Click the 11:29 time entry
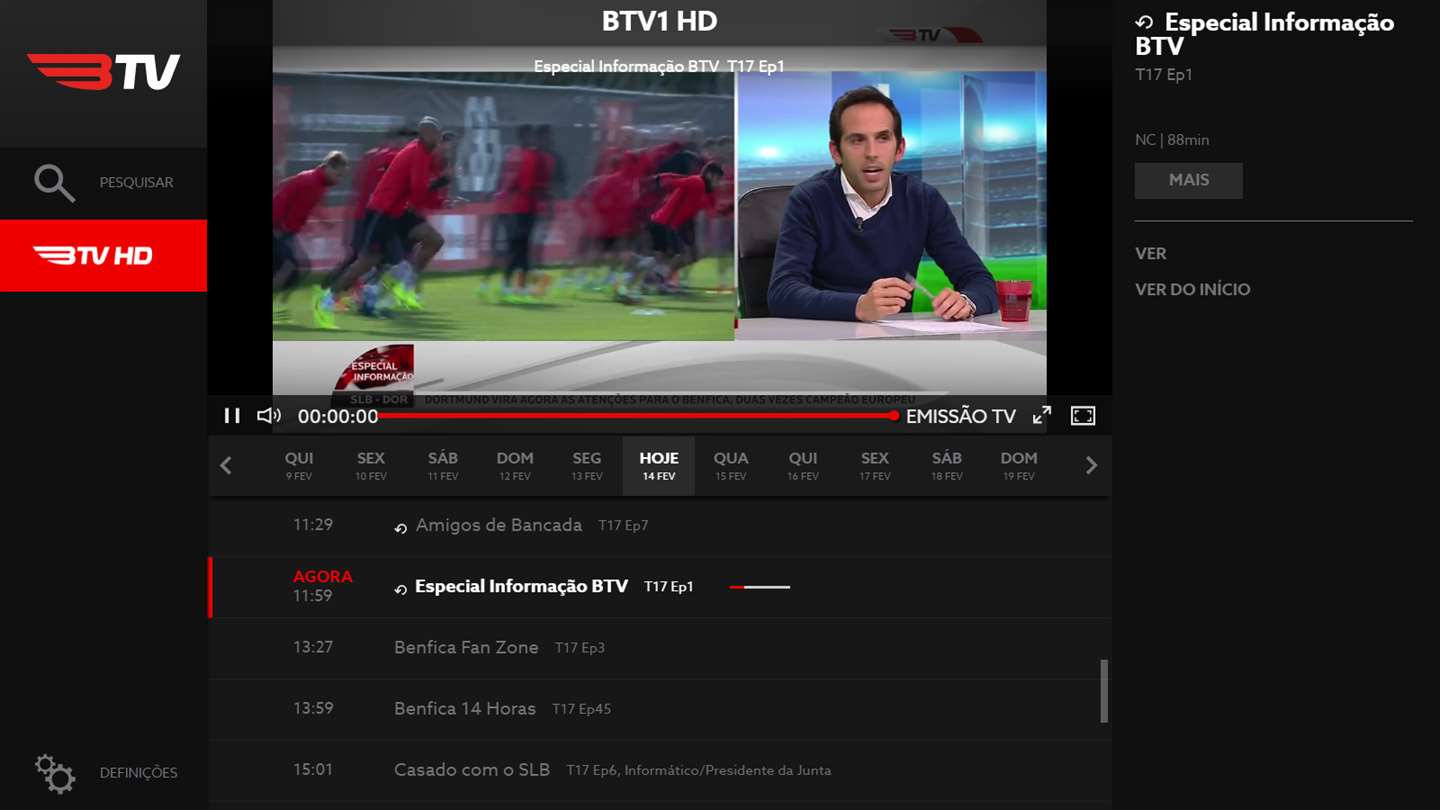 pos(313,525)
